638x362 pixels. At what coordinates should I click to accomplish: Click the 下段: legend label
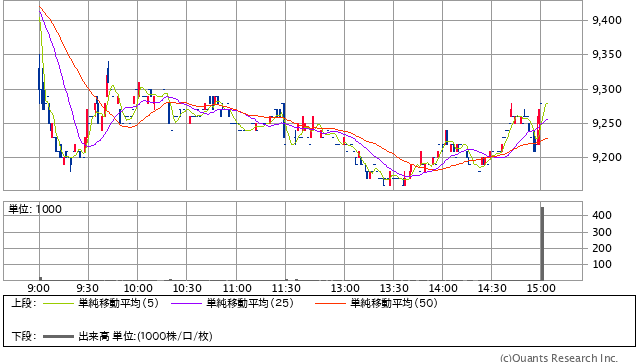(24, 336)
